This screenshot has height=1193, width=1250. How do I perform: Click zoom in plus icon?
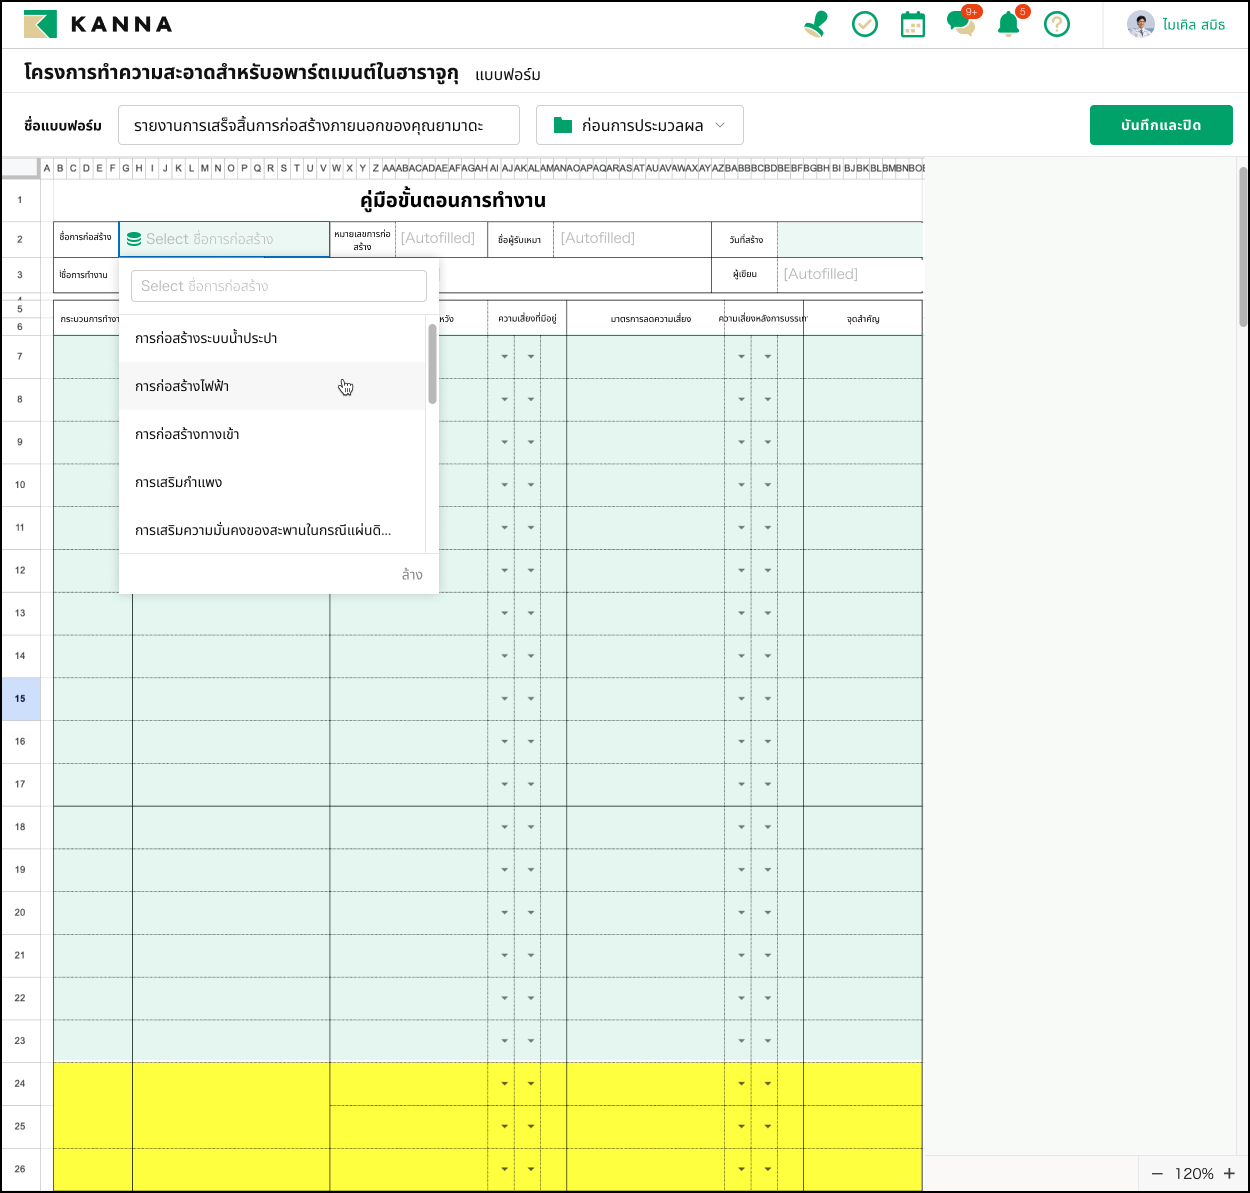point(1229,1174)
